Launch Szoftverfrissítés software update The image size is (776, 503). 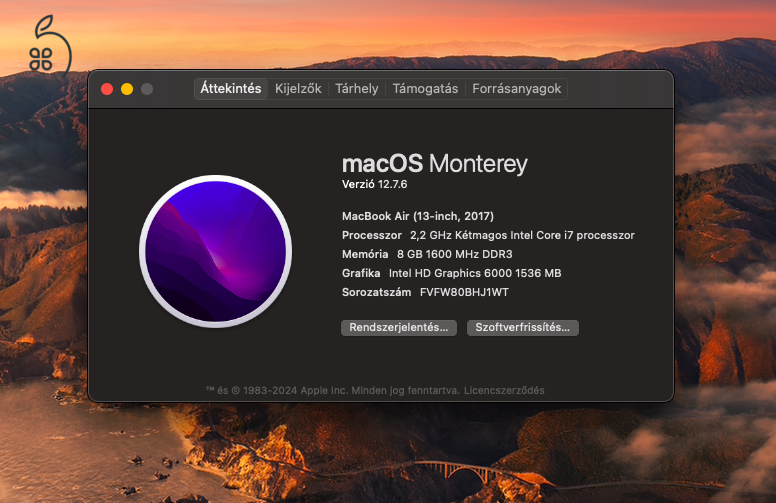523,328
